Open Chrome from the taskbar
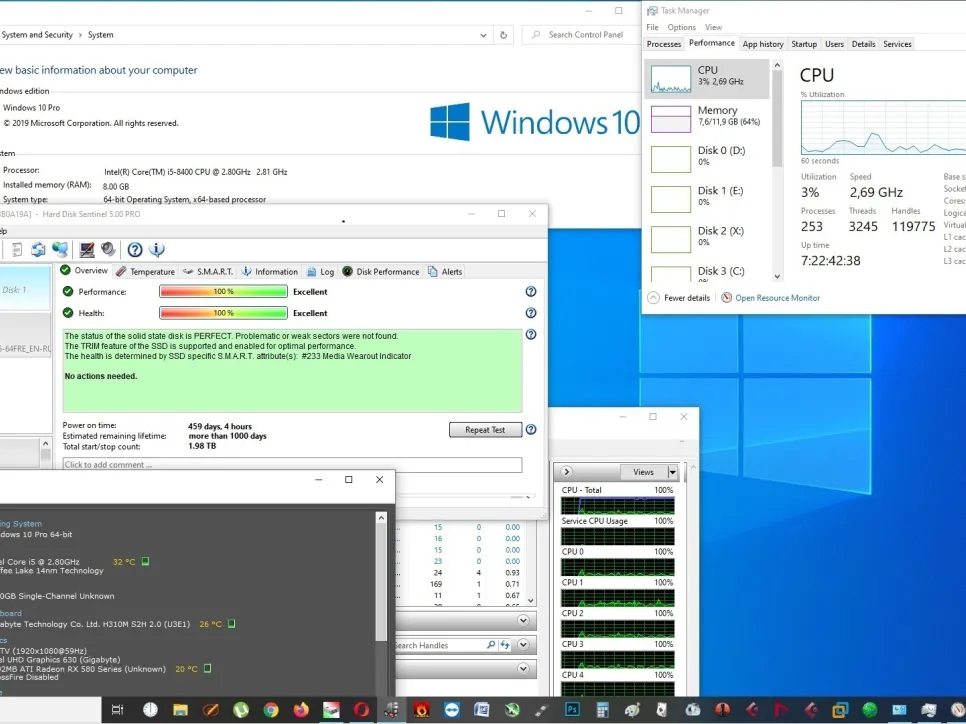966x724 pixels. pos(271,710)
